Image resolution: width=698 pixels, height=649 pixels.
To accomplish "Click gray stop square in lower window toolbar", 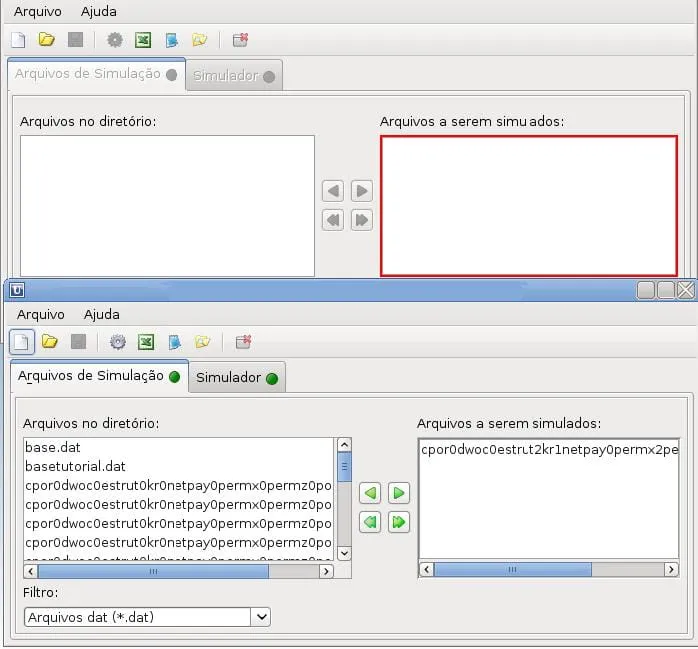I will point(78,342).
